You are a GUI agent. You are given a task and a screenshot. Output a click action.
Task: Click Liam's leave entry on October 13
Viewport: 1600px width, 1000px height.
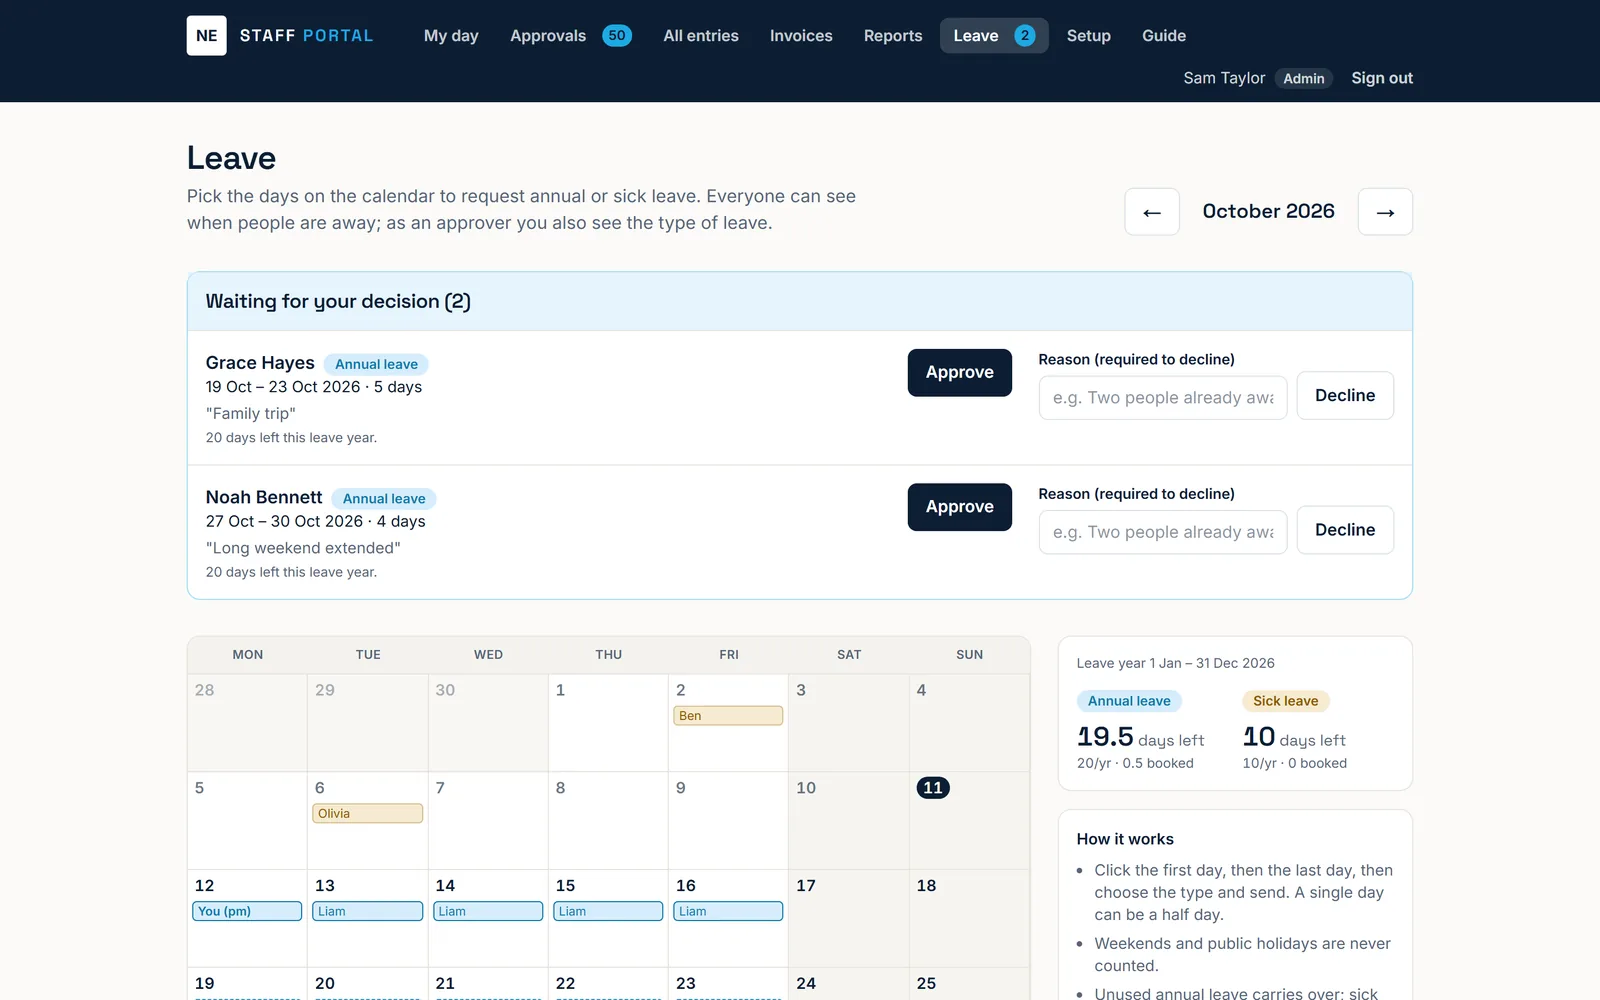click(368, 911)
